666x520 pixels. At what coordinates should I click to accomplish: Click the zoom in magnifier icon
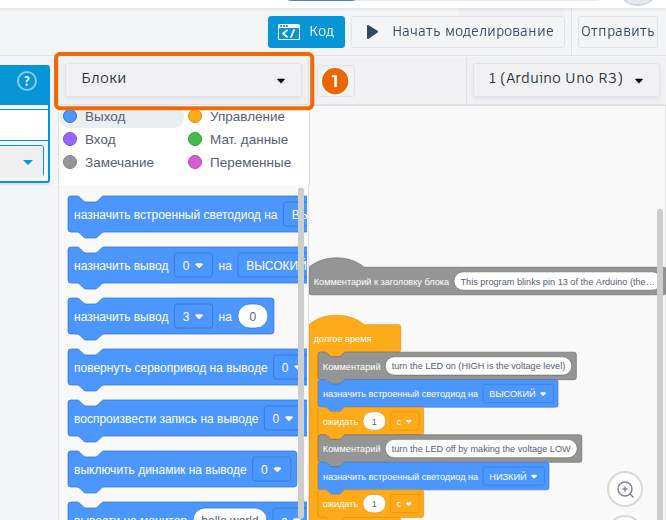[x=625, y=489]
